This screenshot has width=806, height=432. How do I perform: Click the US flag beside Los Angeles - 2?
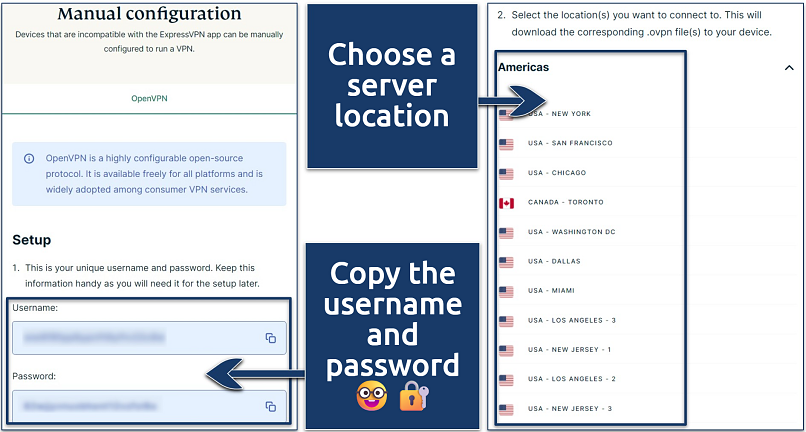click(x=506, y=380)
